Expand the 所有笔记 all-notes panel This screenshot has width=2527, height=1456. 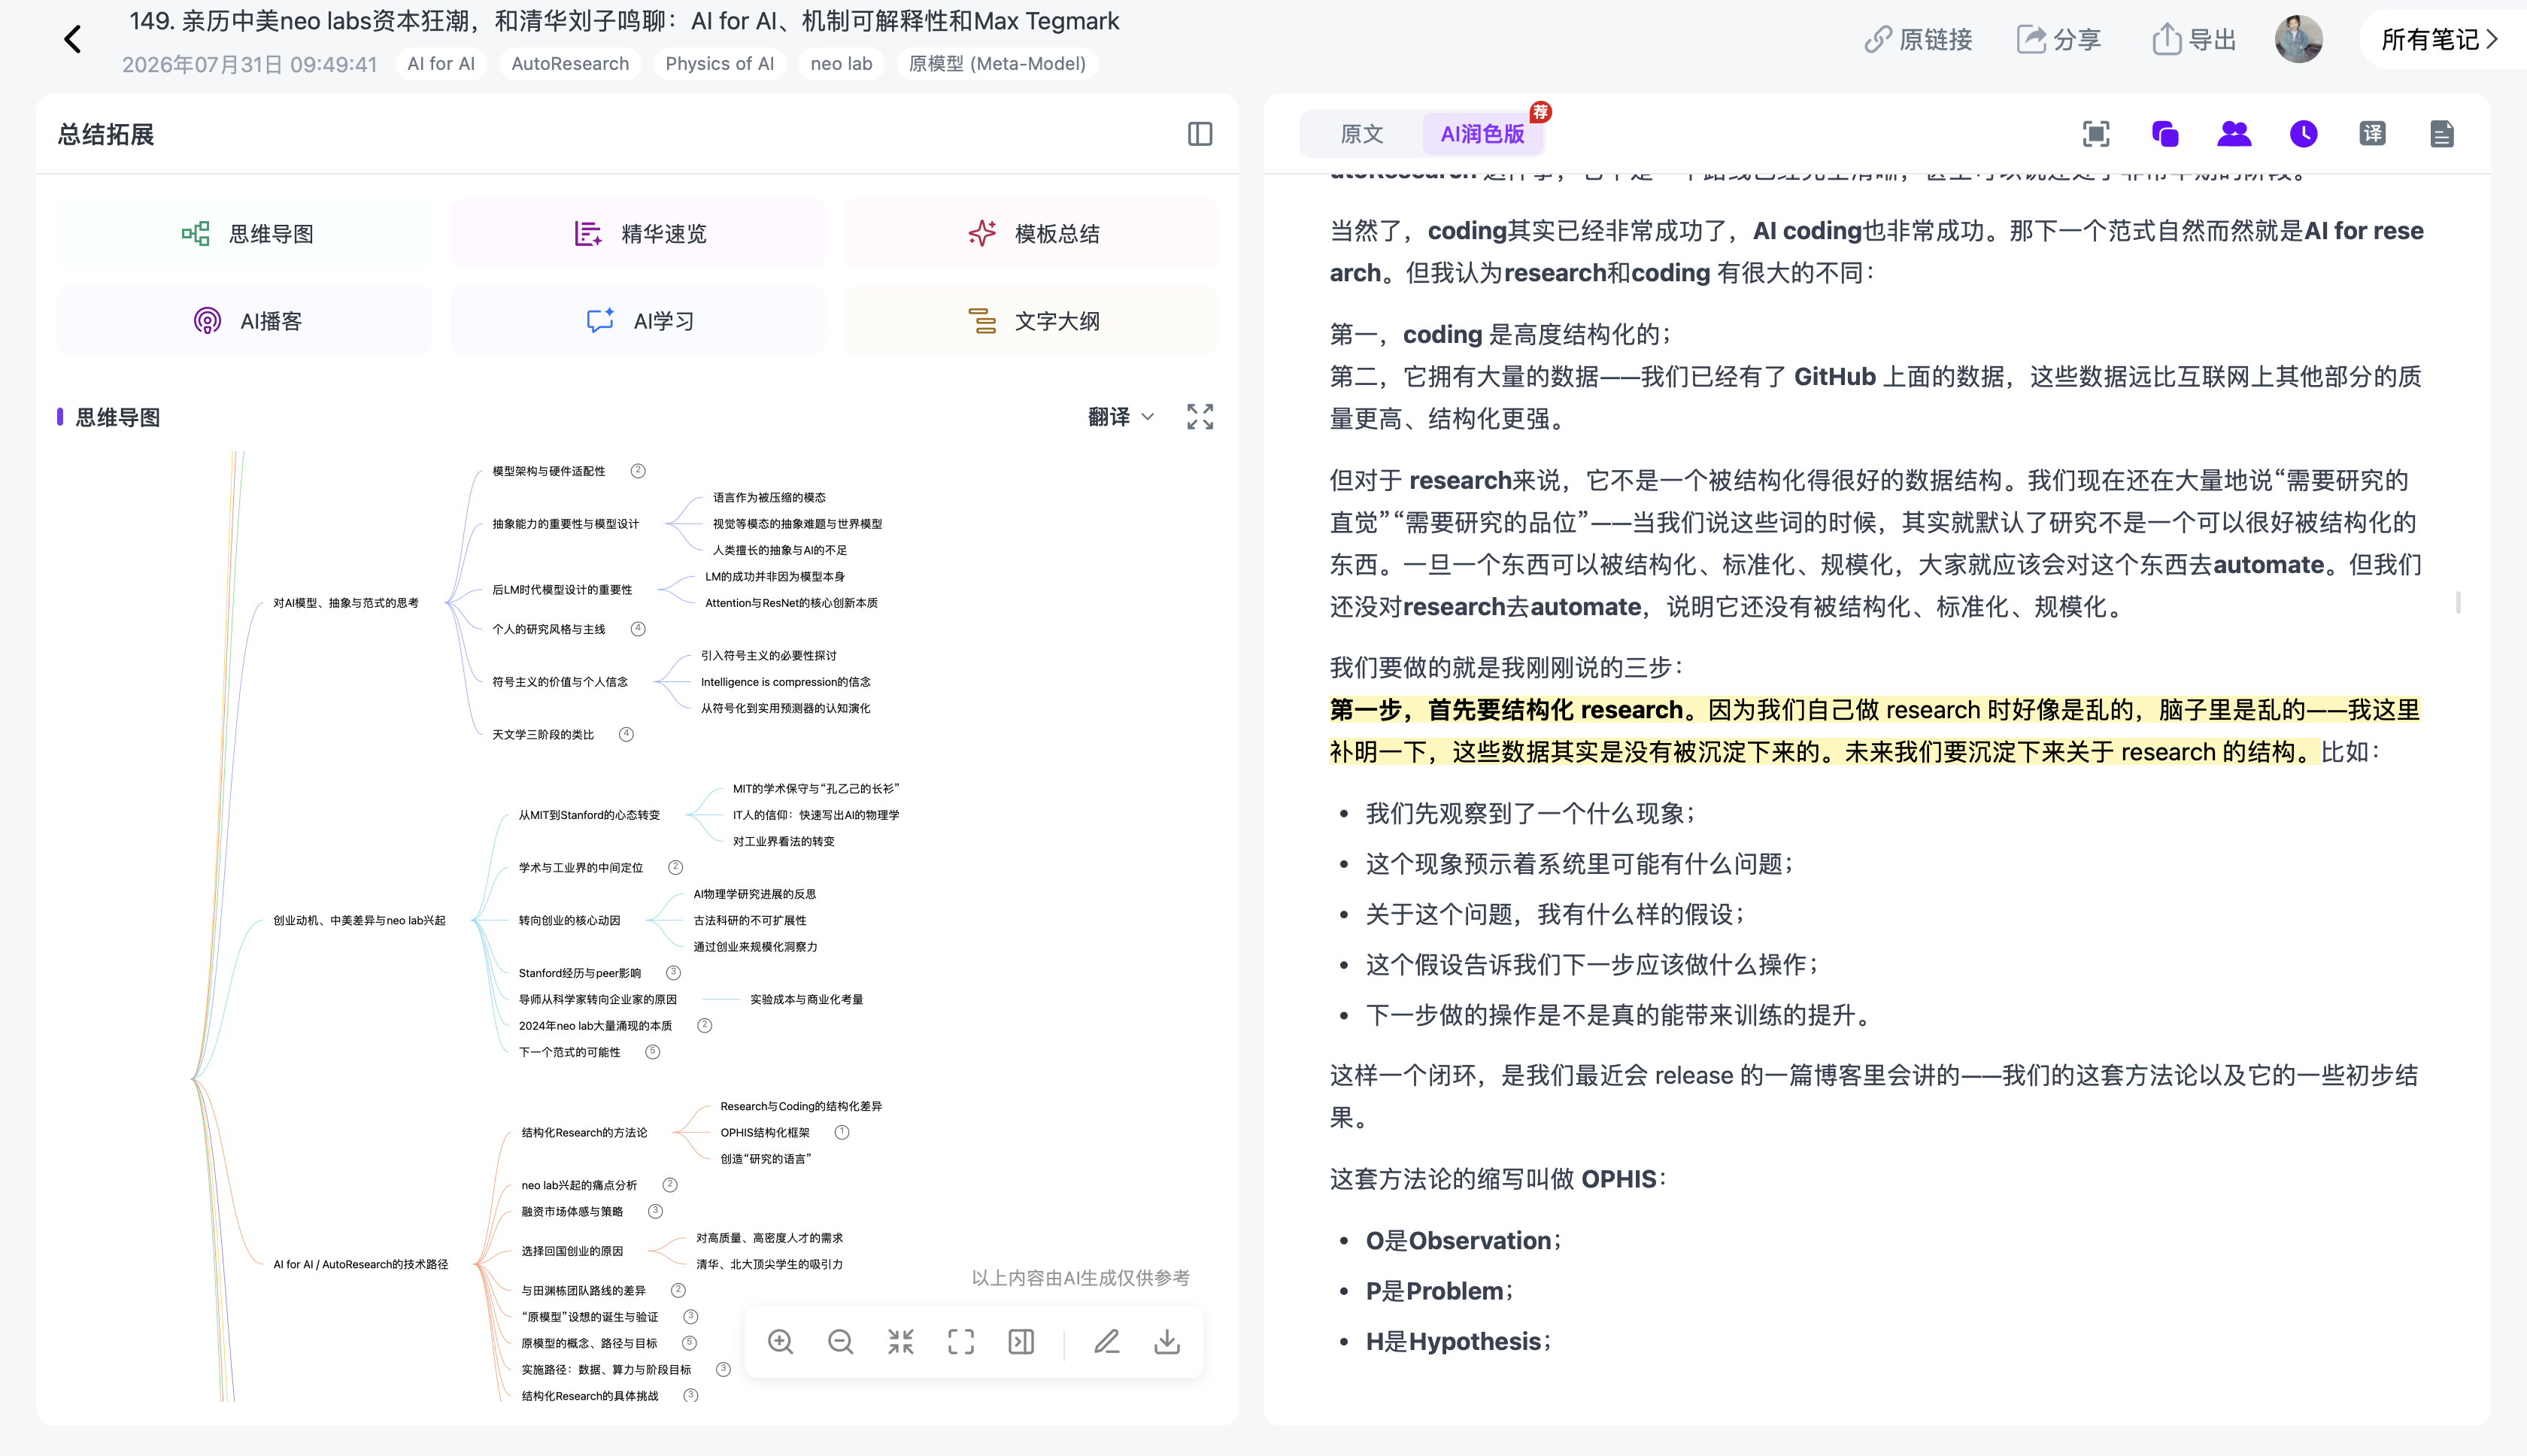point(2440,40)
